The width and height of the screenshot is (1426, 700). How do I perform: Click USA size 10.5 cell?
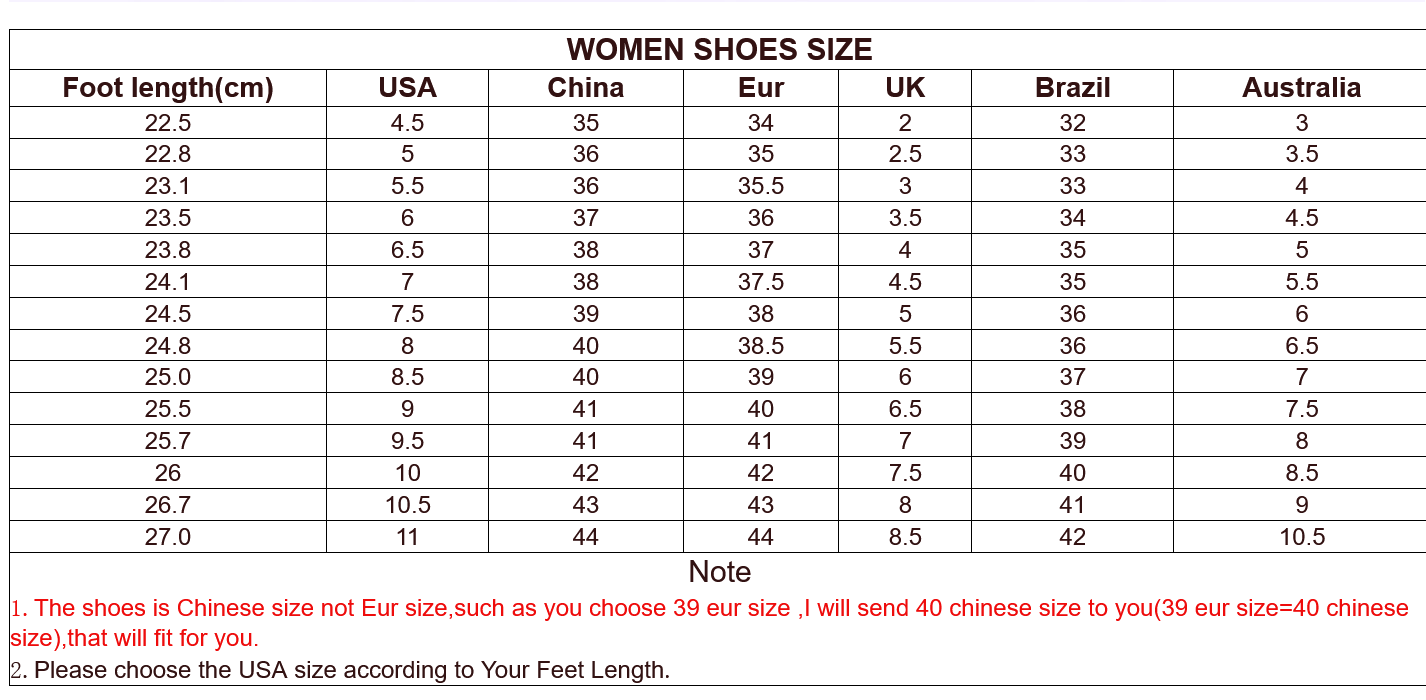tap(407, 505)
